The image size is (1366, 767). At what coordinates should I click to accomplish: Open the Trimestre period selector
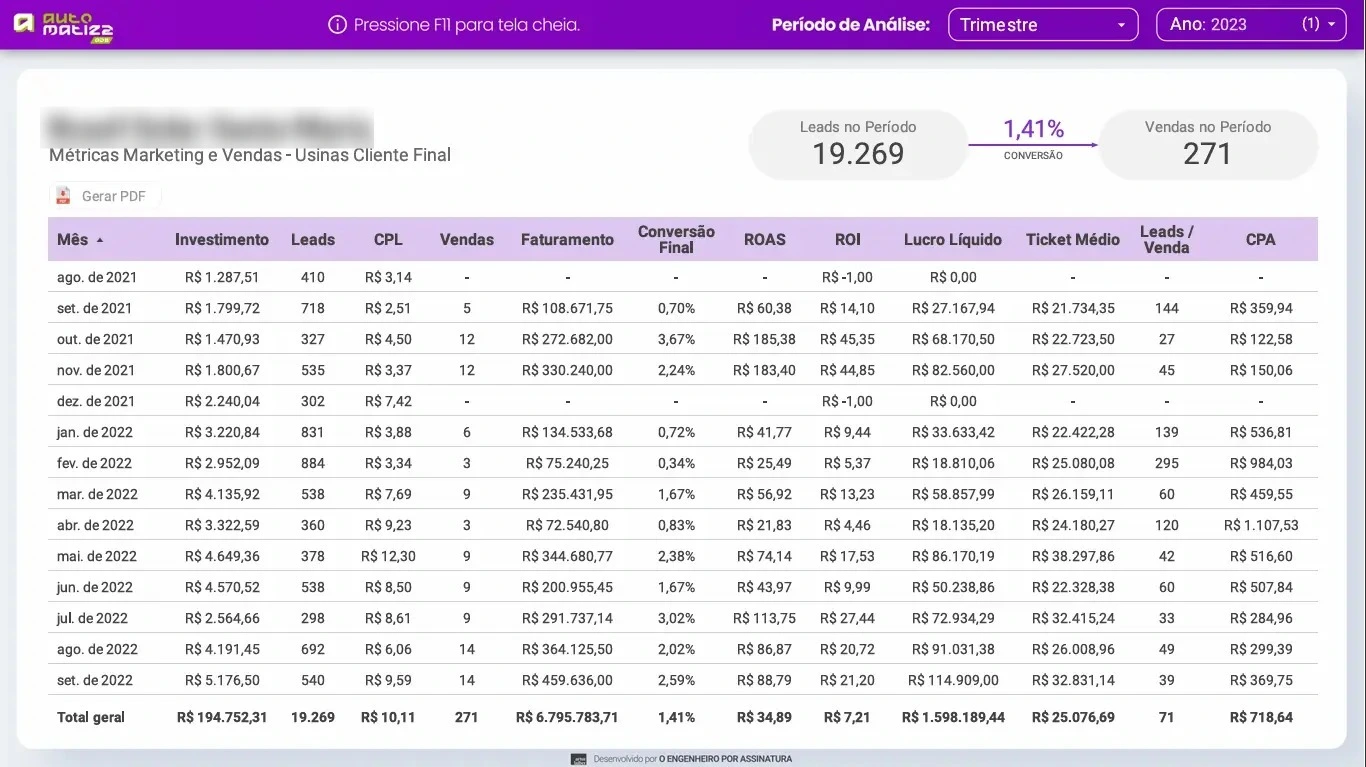tap(1043, 24)
